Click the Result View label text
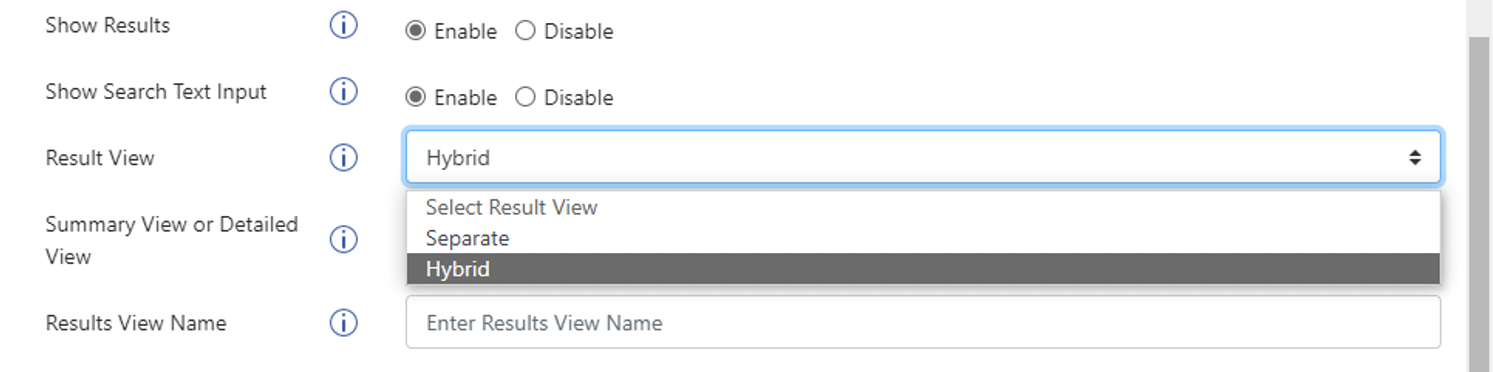The height and width of the screenshot is (372, 1493). (100, 158)
